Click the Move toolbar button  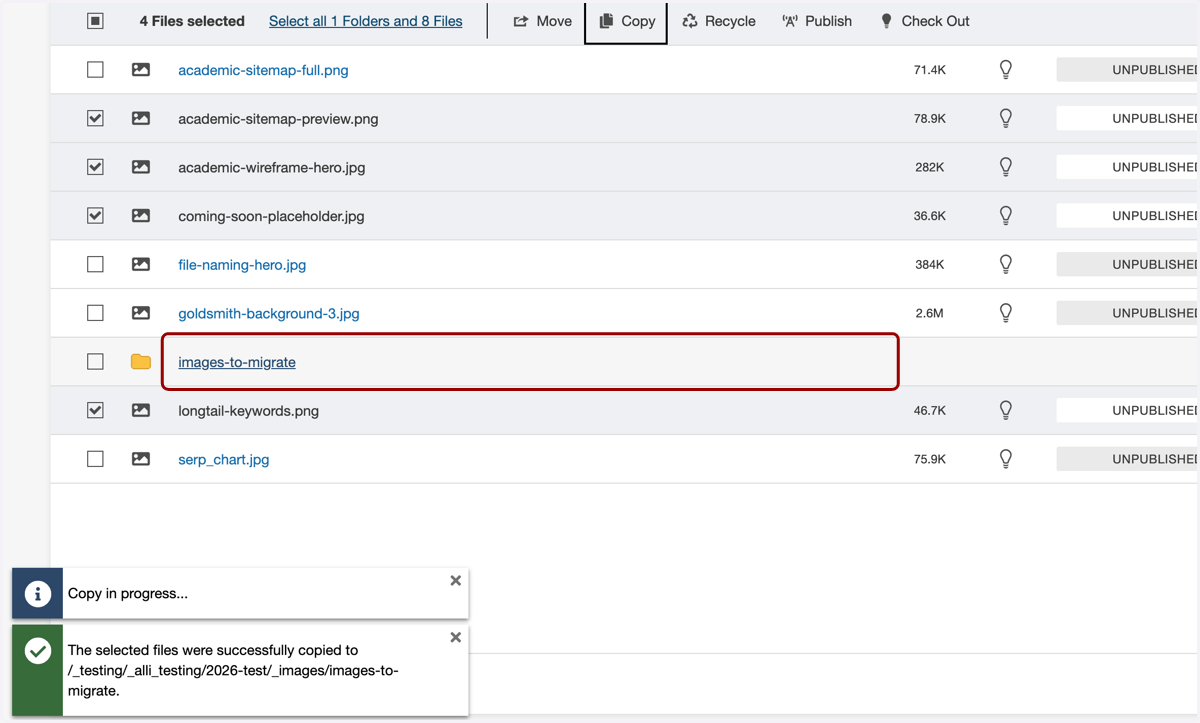pyautogui.click(x=543, y=21)
